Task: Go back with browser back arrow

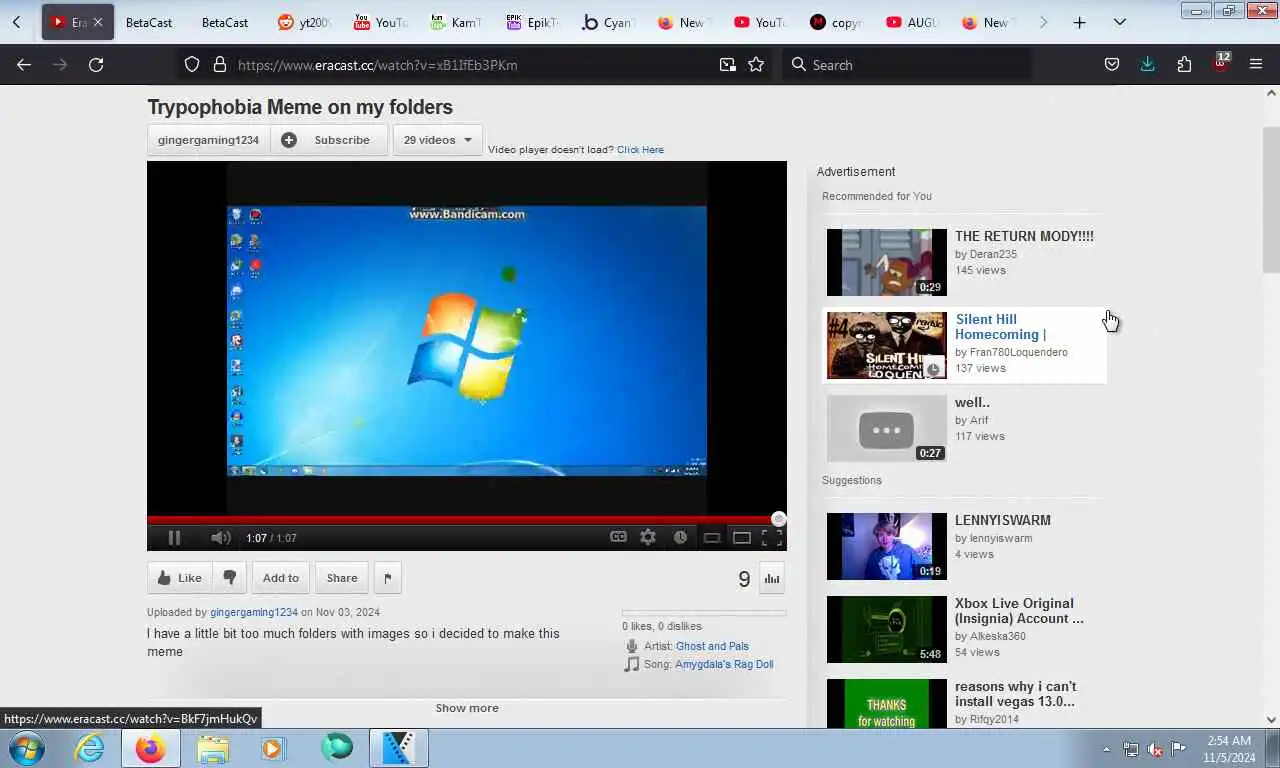Action: tap(24, 64)
